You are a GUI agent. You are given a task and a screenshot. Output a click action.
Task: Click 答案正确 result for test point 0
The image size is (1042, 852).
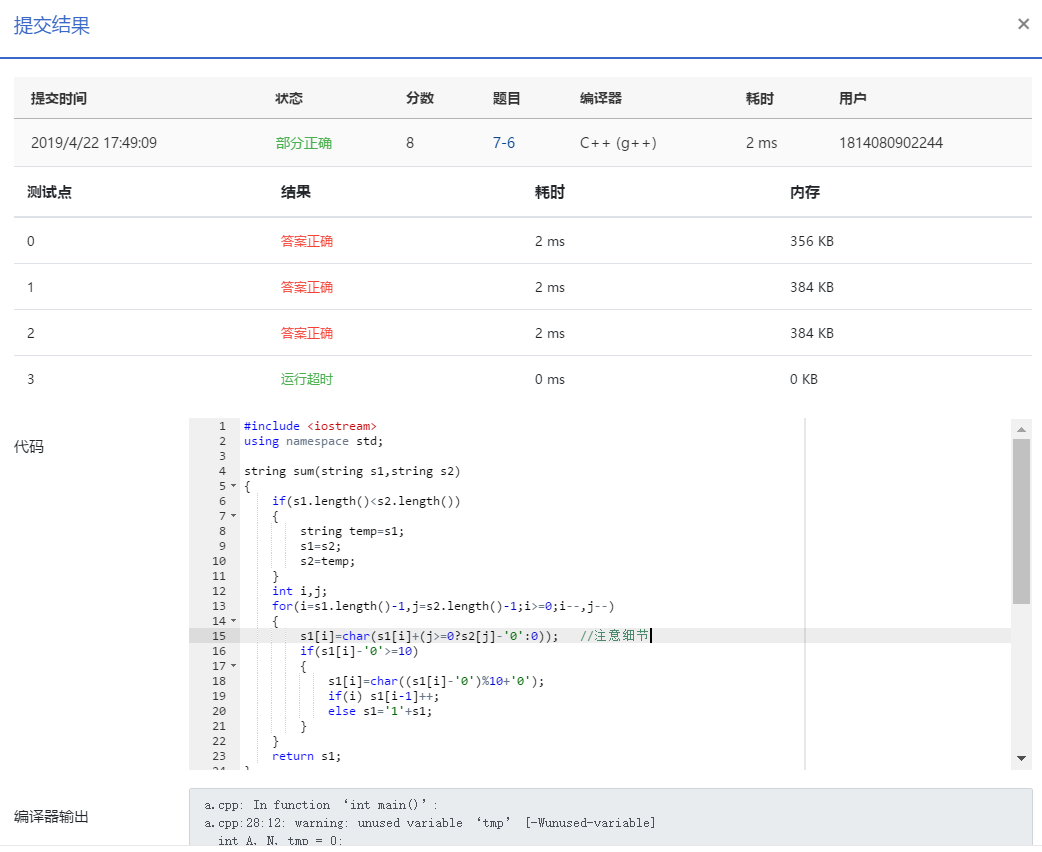tap(306, 241)
